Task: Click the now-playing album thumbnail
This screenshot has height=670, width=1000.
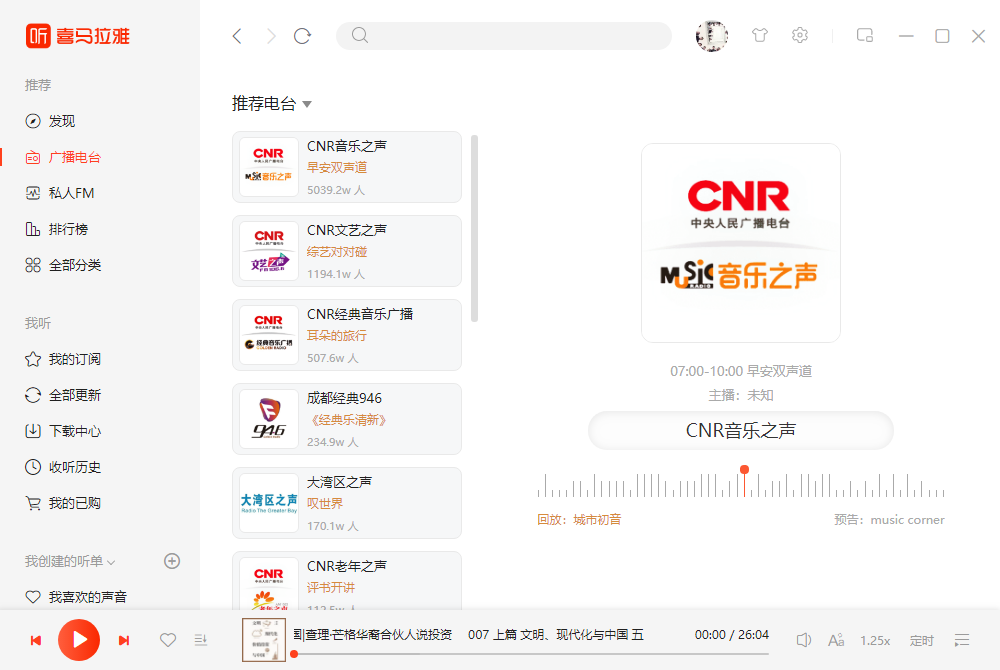Action: click(x=263, y=640)
